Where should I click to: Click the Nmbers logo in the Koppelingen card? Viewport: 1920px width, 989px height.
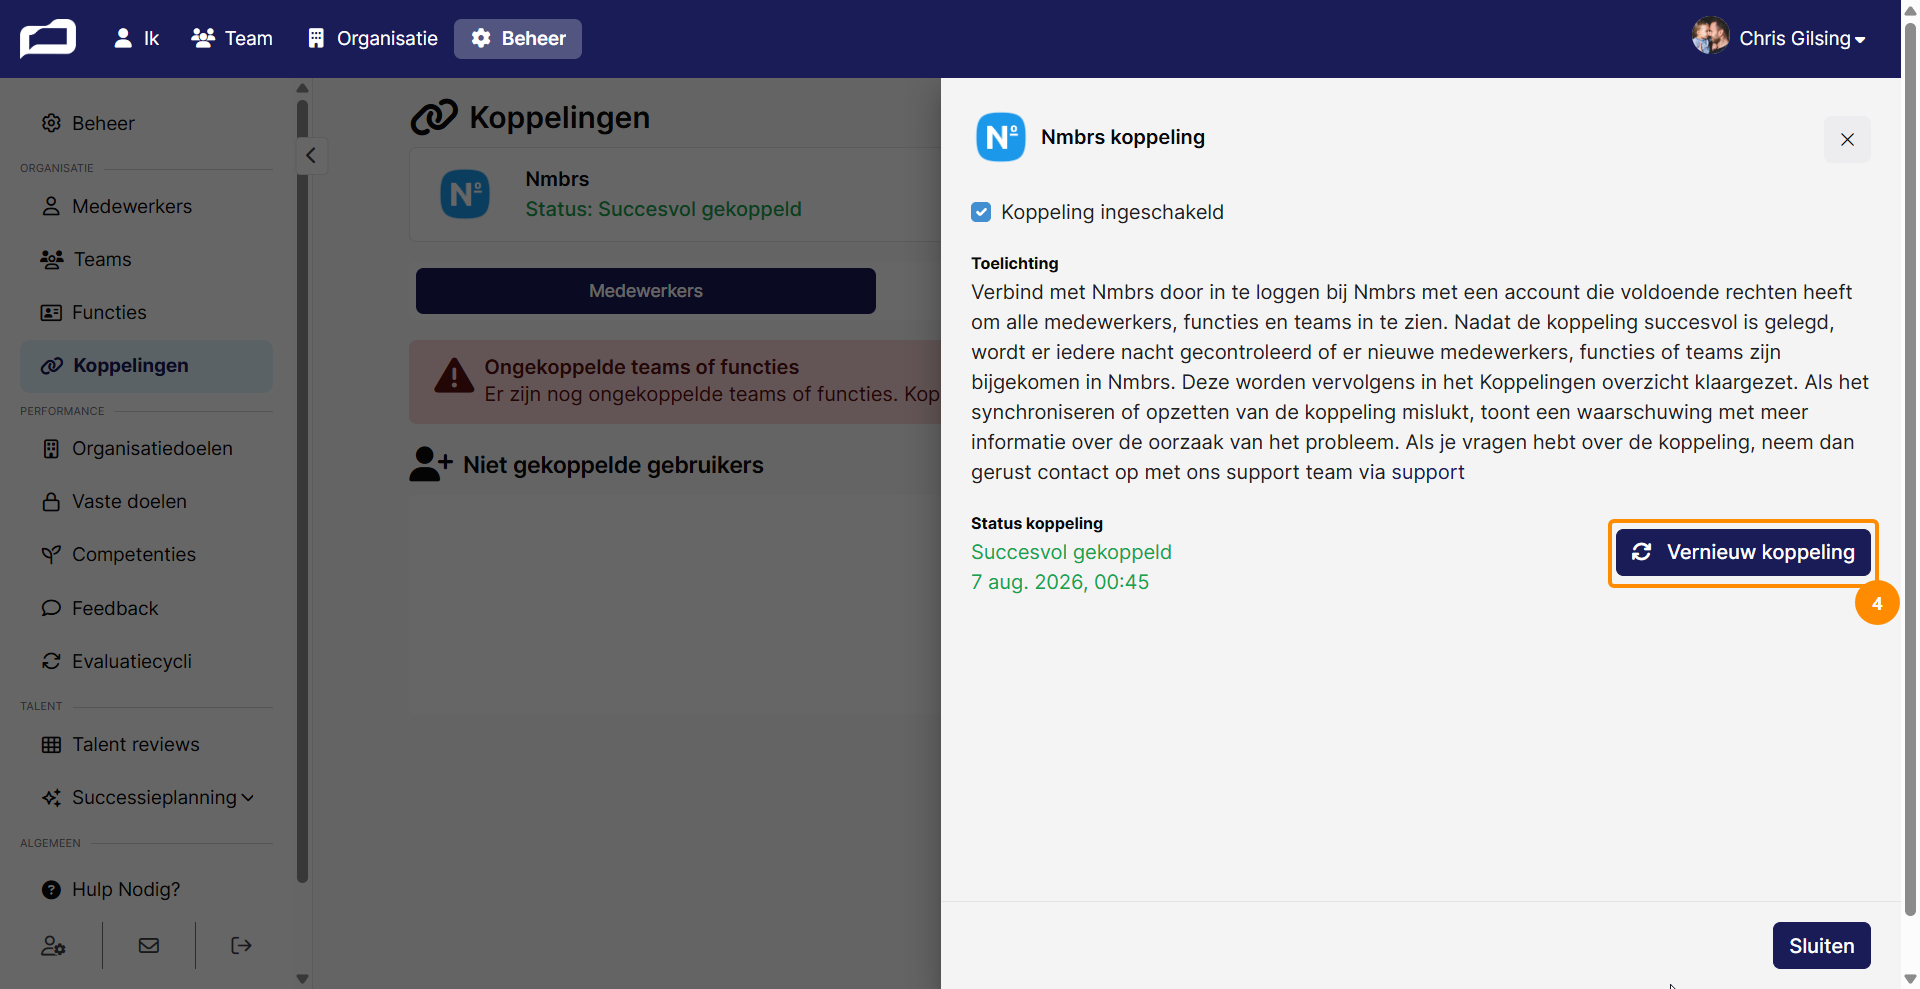[x=465, y=194]
